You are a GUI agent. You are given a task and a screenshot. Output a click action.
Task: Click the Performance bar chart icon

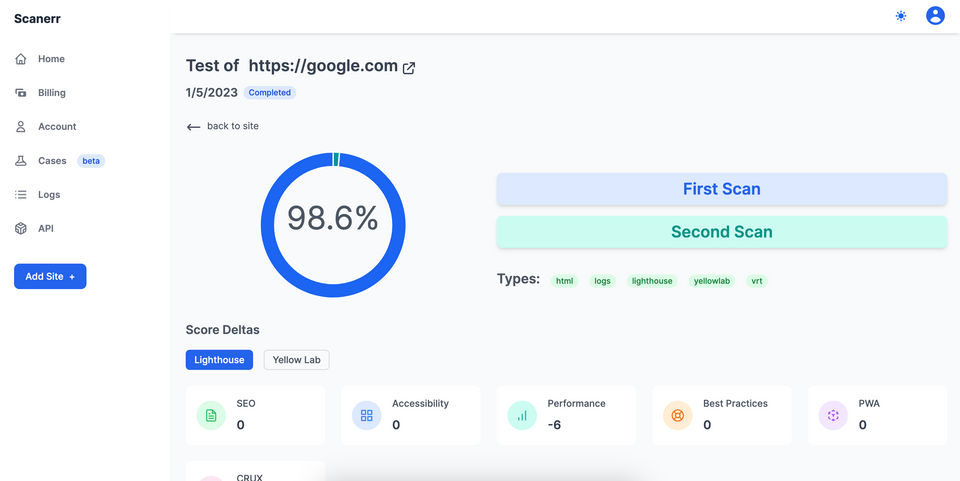click(522, 416)
